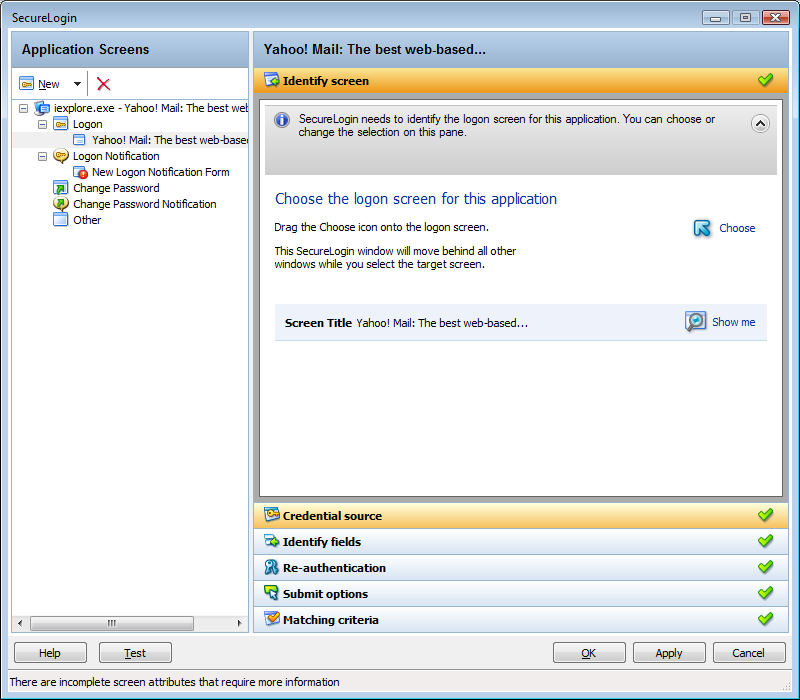This screenshot has width=800, height=700.
Task: Click the Show me magnifier icon
Action: pyautogui.click(x=696, y=322)
